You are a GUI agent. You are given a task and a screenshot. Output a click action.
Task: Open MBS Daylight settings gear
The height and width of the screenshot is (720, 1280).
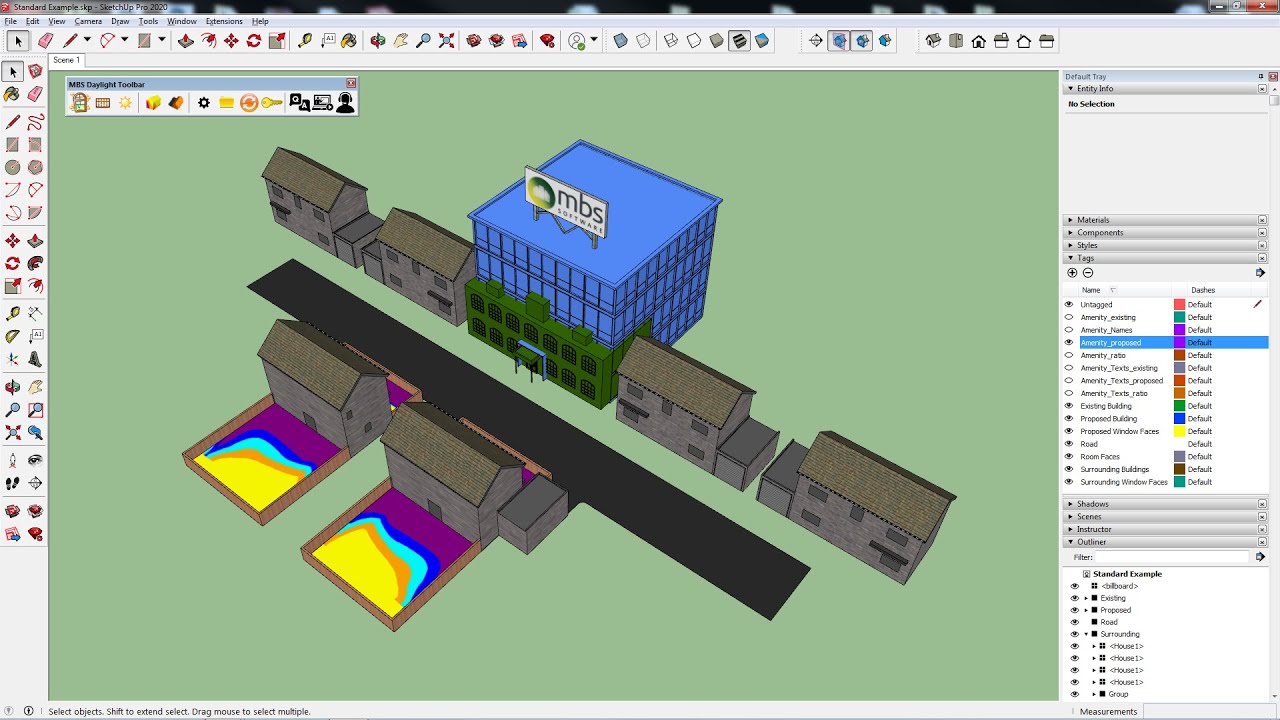tap(204, 103)
